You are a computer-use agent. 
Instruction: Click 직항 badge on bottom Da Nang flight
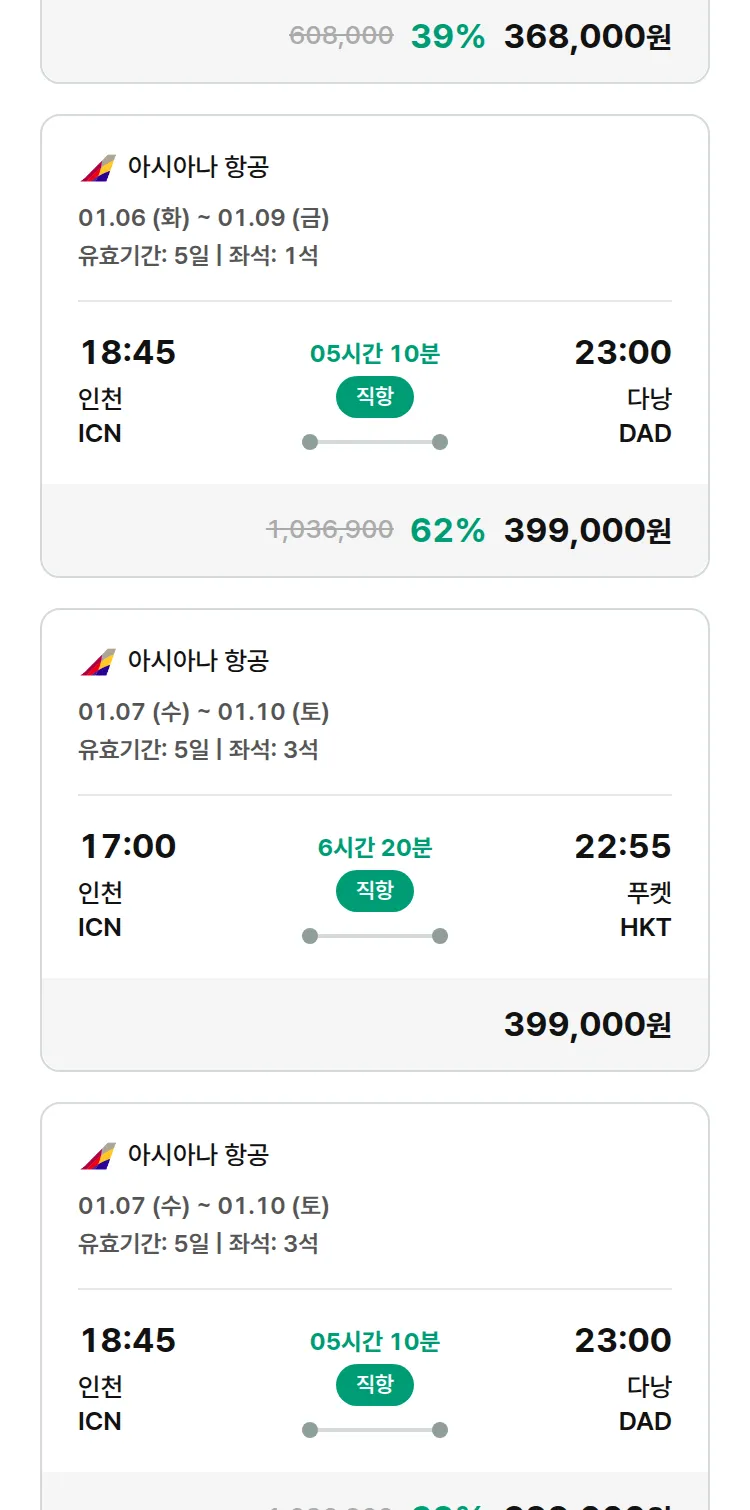(x=374, y=1385)
